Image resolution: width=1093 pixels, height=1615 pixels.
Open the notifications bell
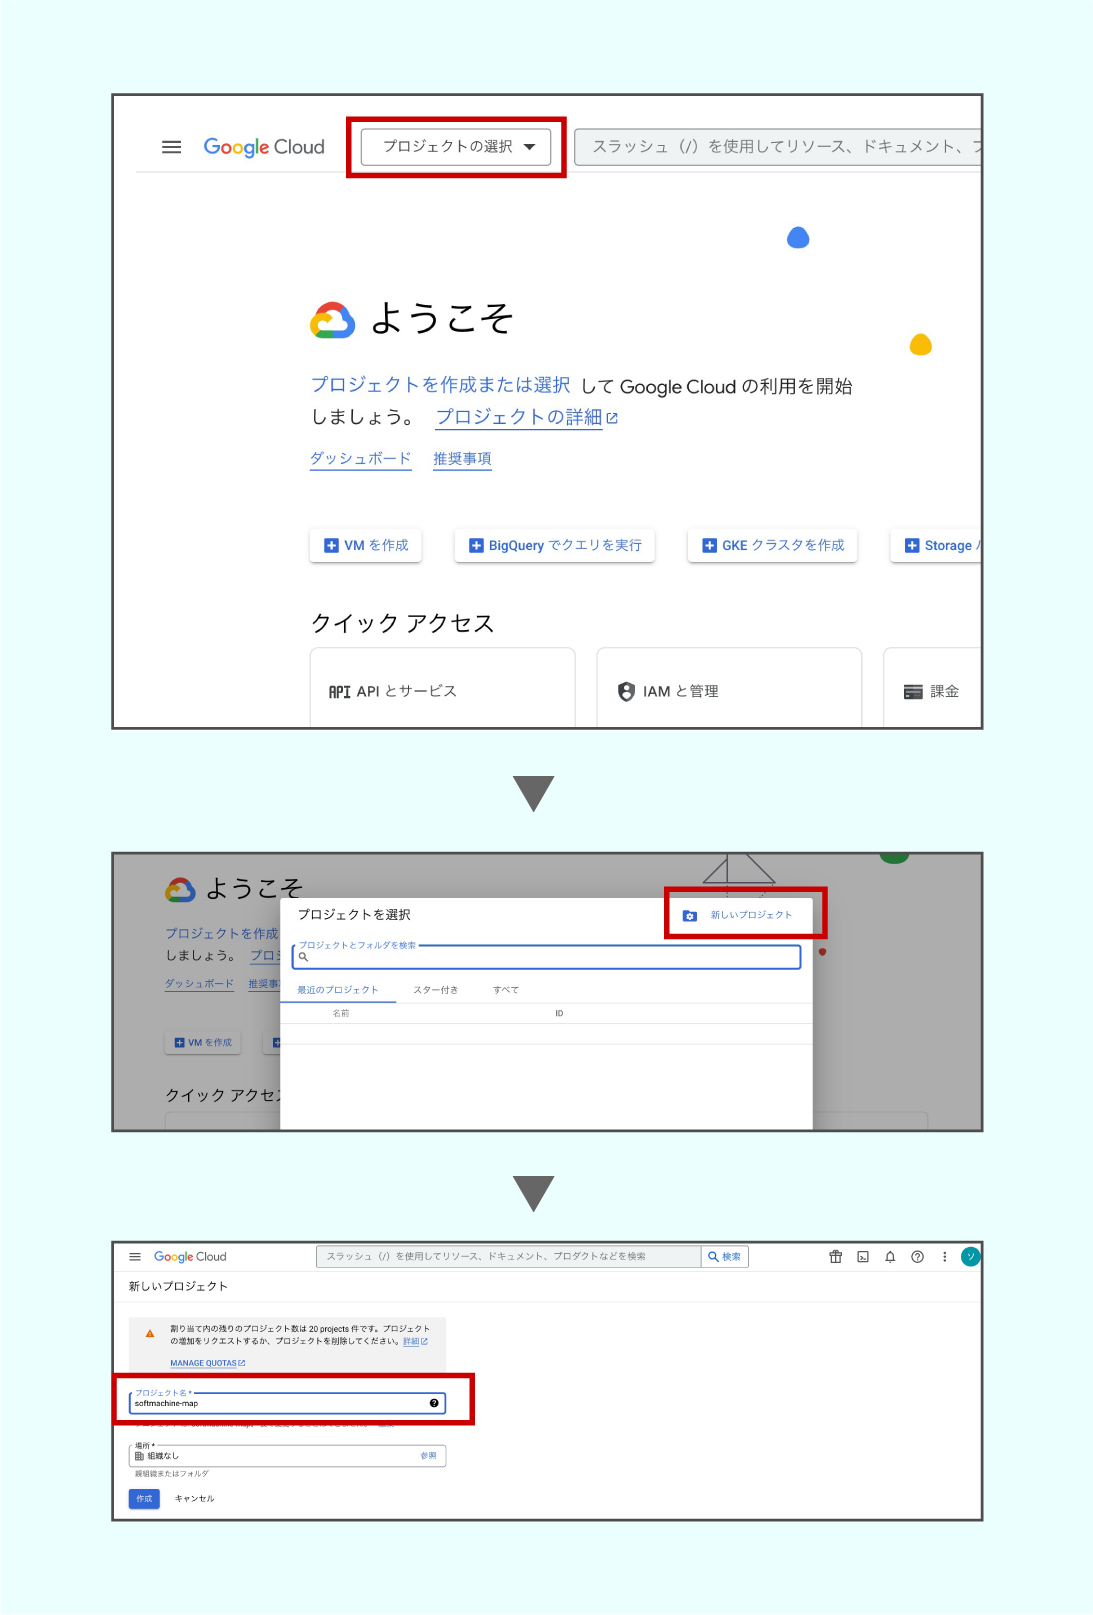pos(890,1257)
